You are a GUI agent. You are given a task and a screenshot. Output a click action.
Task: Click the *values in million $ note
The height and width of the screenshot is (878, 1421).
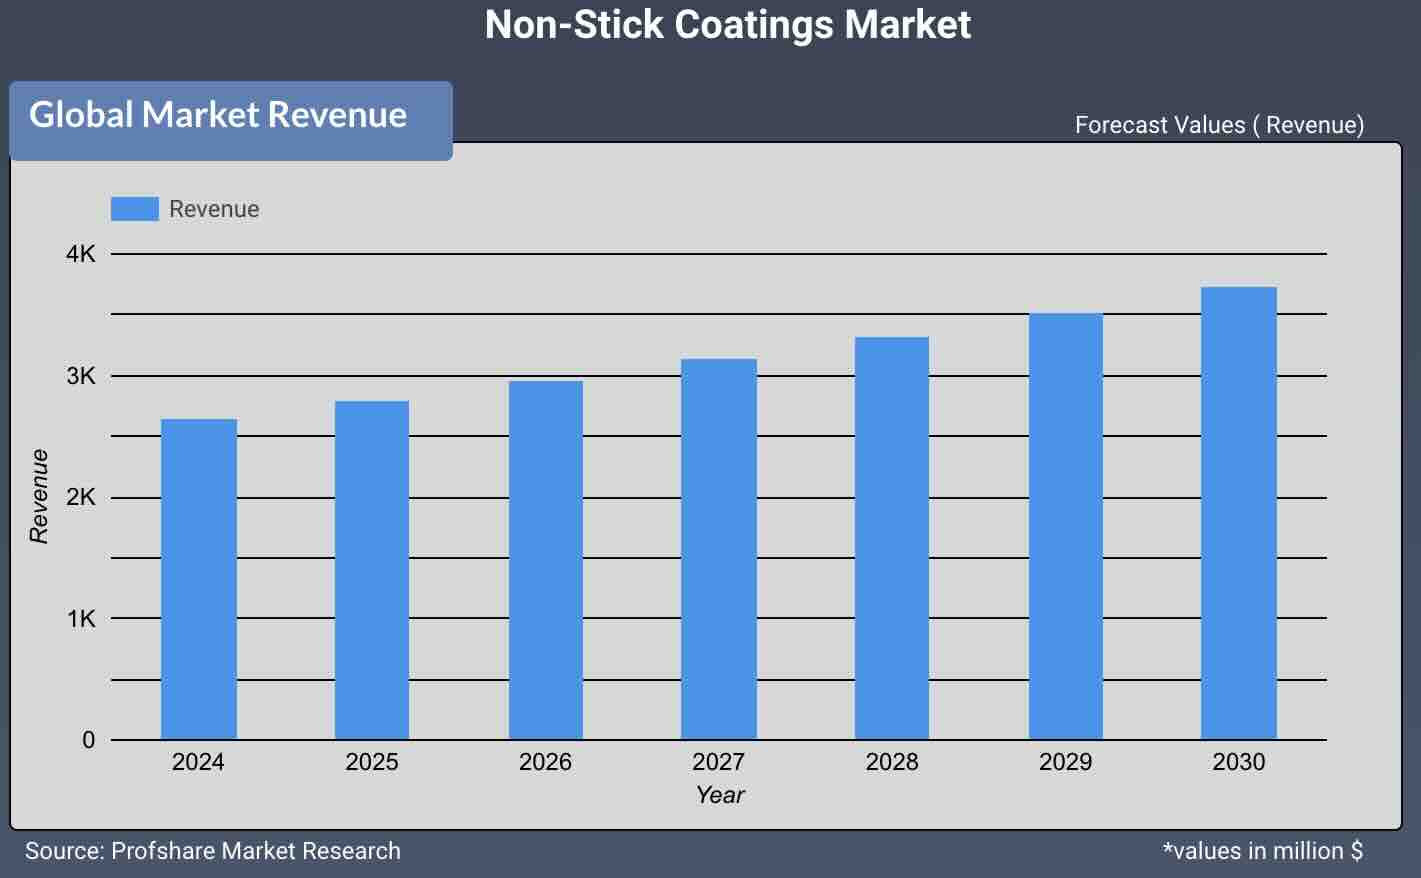tap(1263, 851)
